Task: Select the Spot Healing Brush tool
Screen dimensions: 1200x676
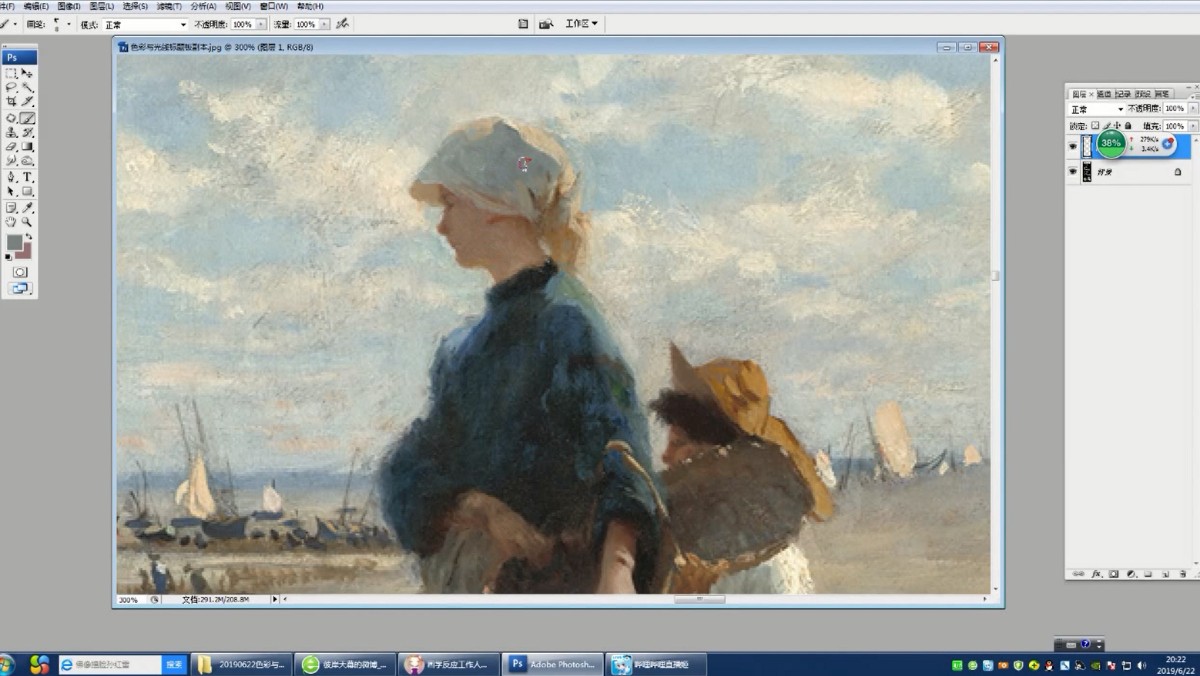Action: coord(11,118)
